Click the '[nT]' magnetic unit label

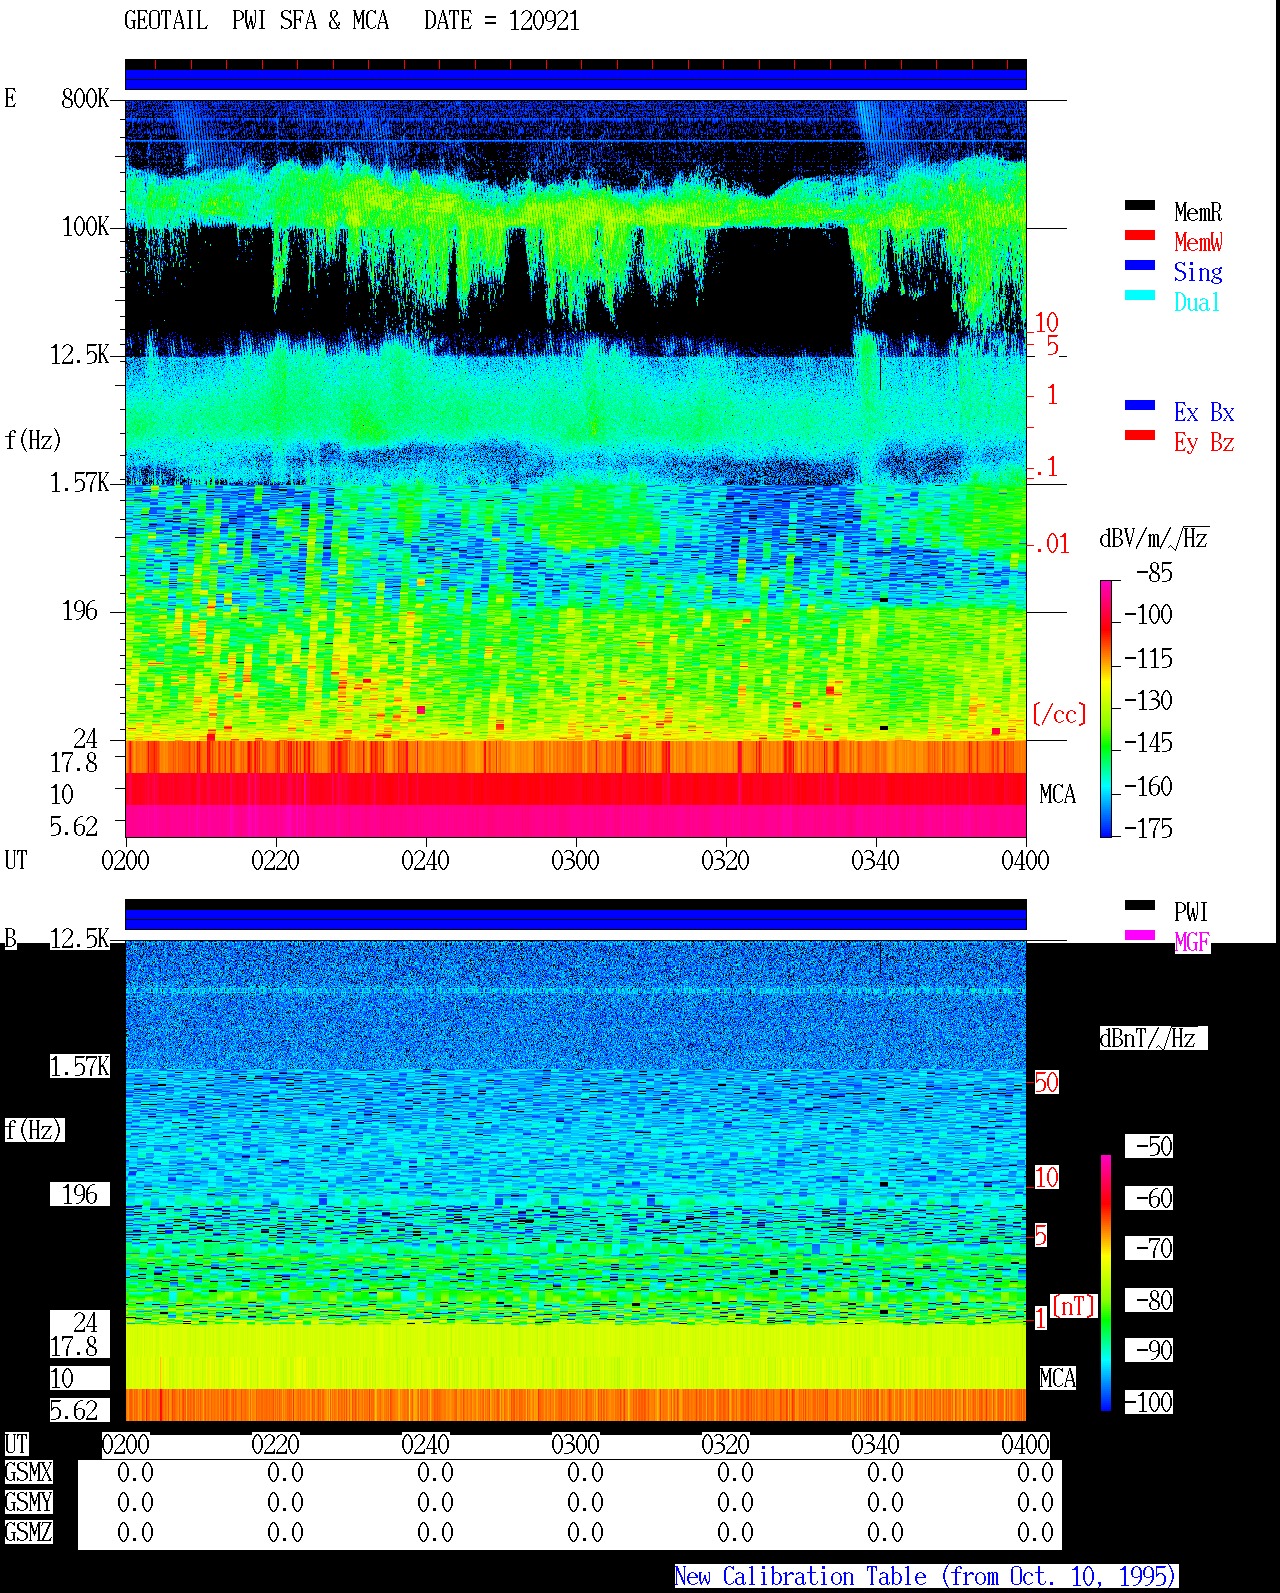point(1074,1305)
